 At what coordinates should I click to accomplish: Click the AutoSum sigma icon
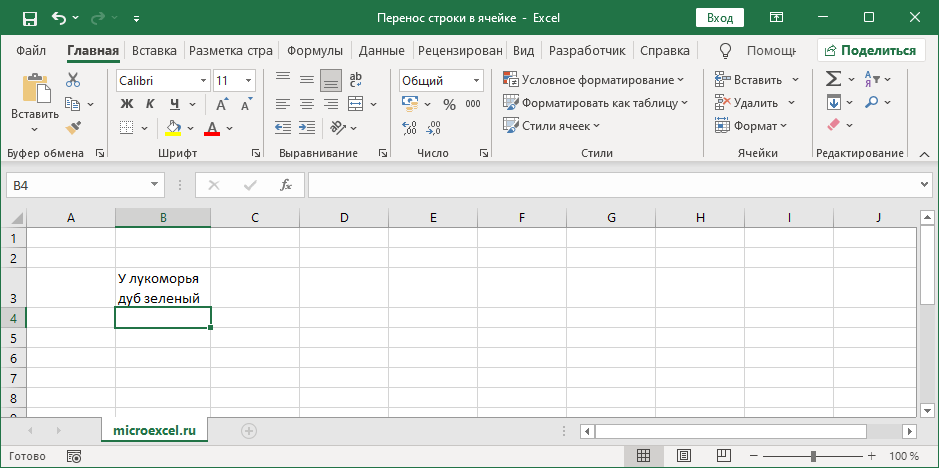833,79
